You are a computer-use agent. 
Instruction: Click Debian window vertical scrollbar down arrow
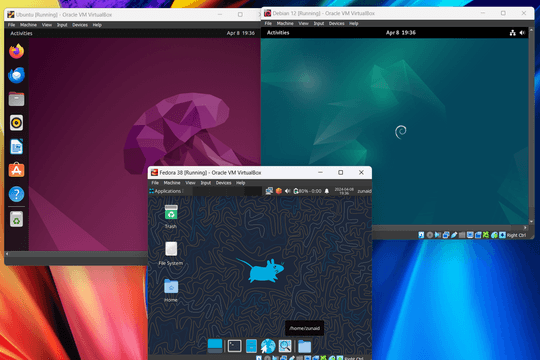[531, 222]
